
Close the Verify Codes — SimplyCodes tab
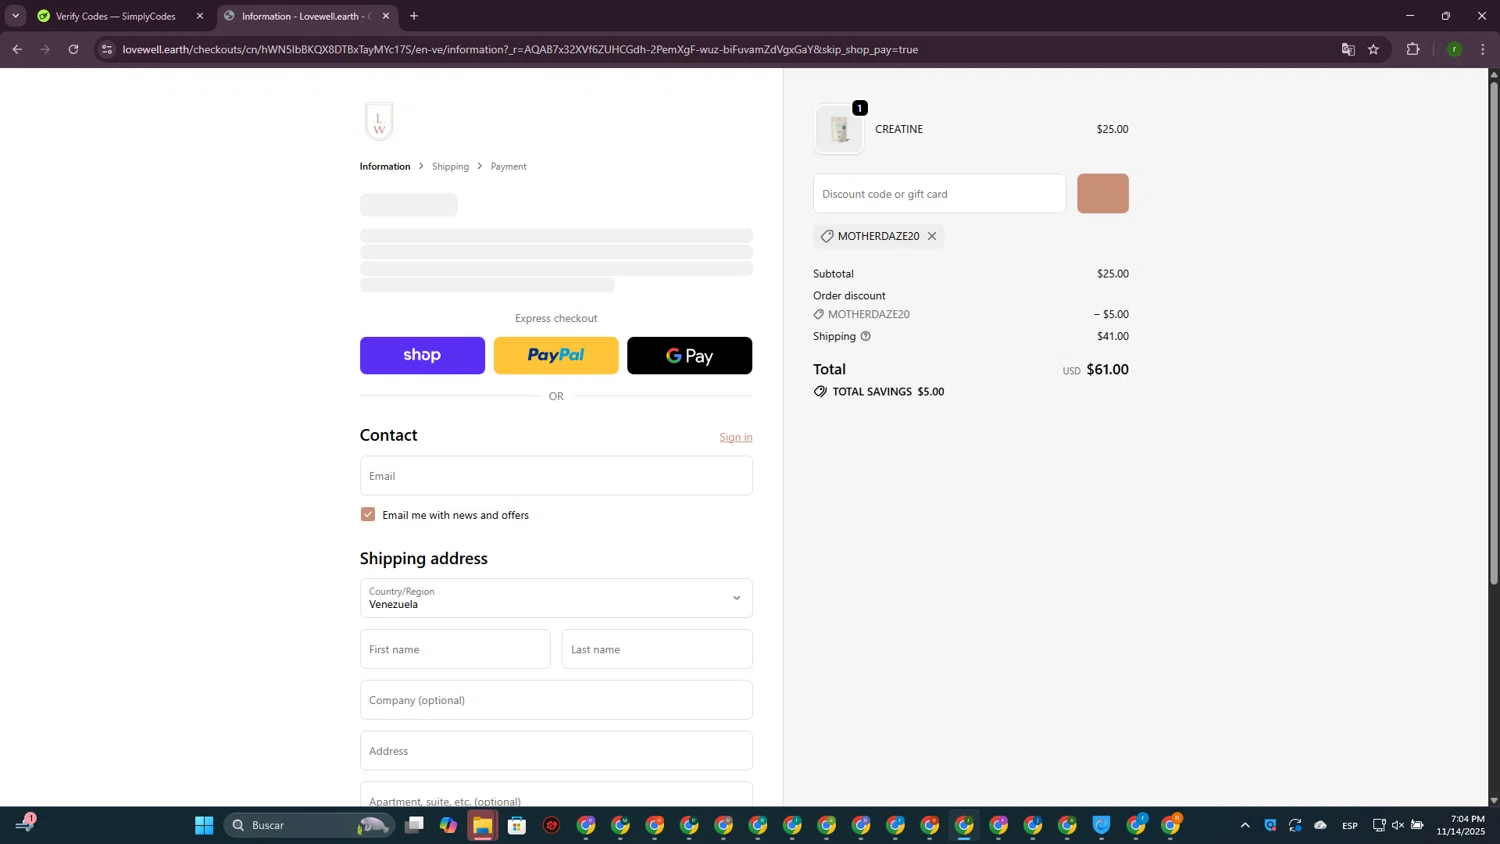(x=200, y=16)
